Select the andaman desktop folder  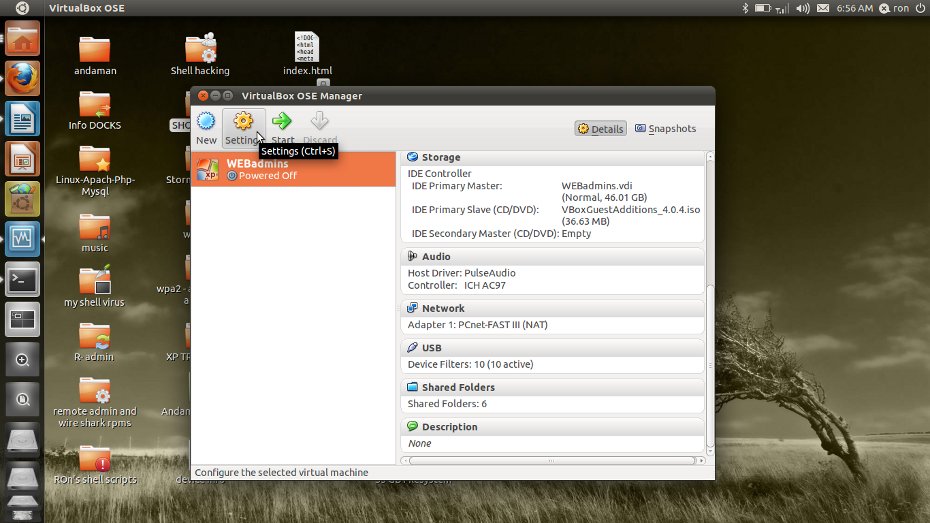click(95, 56)
